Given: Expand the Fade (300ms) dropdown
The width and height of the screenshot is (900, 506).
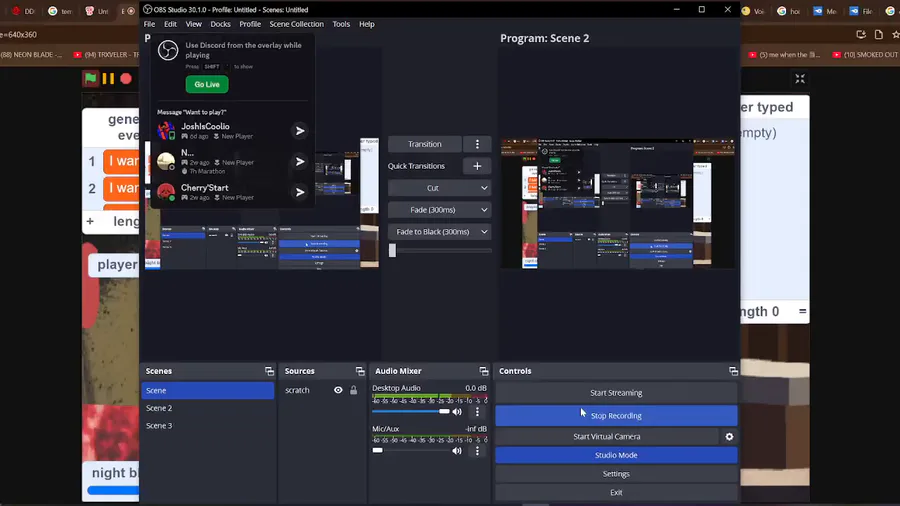Looking at the screenshot, I should pyautogui.click(x=439, y=210).
